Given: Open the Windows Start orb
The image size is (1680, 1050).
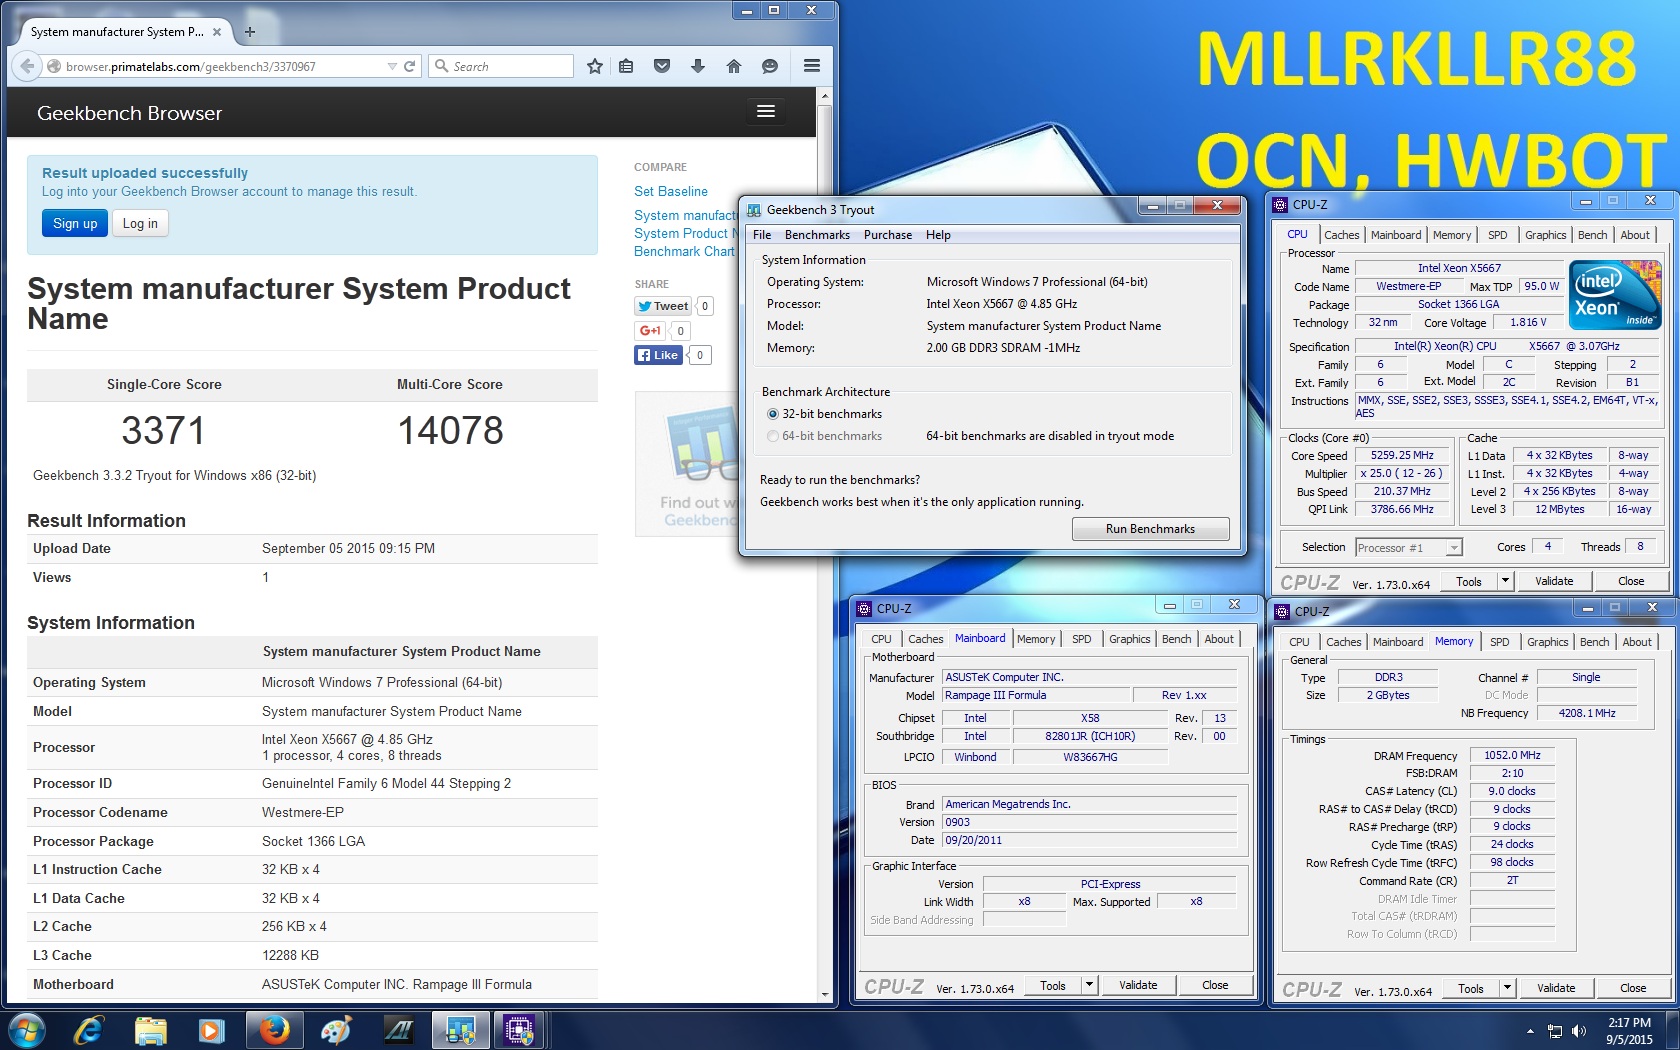Looking at the screenshot, I should [x=26, y=1029].
